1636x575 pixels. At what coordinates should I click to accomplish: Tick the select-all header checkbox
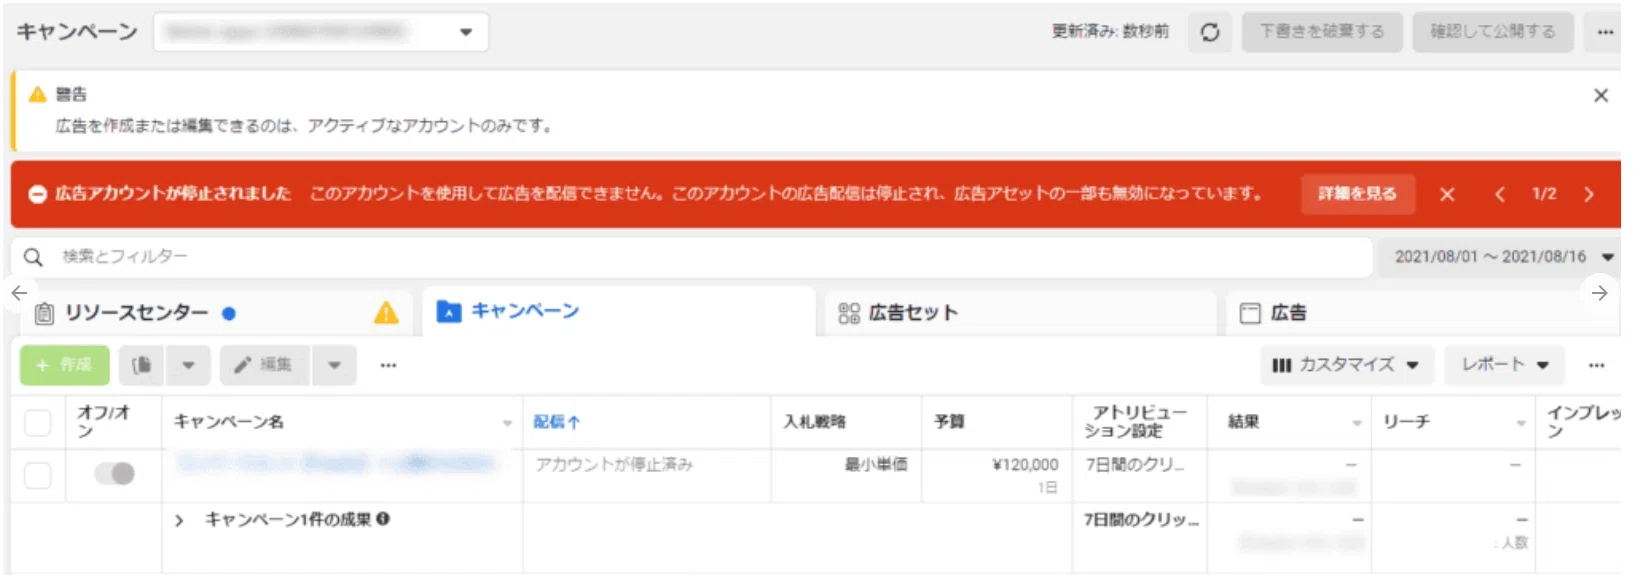click(37, 422)
